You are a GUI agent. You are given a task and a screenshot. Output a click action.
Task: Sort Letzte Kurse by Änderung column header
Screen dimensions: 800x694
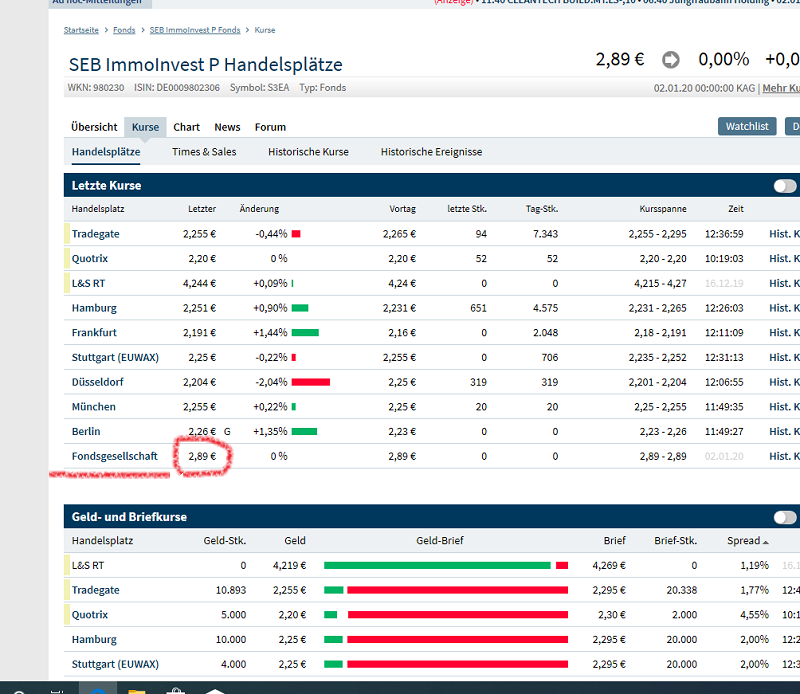pyautogui.click(x=259, y=209)
